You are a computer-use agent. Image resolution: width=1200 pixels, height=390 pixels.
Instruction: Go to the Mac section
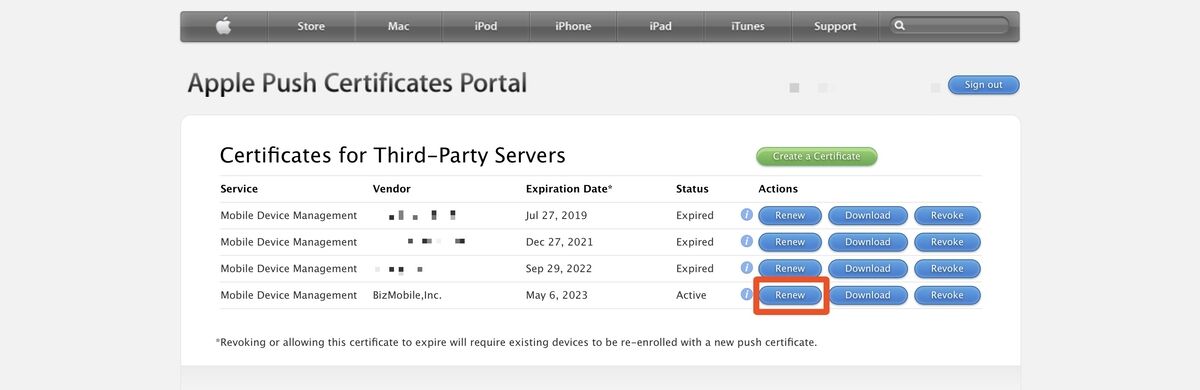(x=399, y=26)
